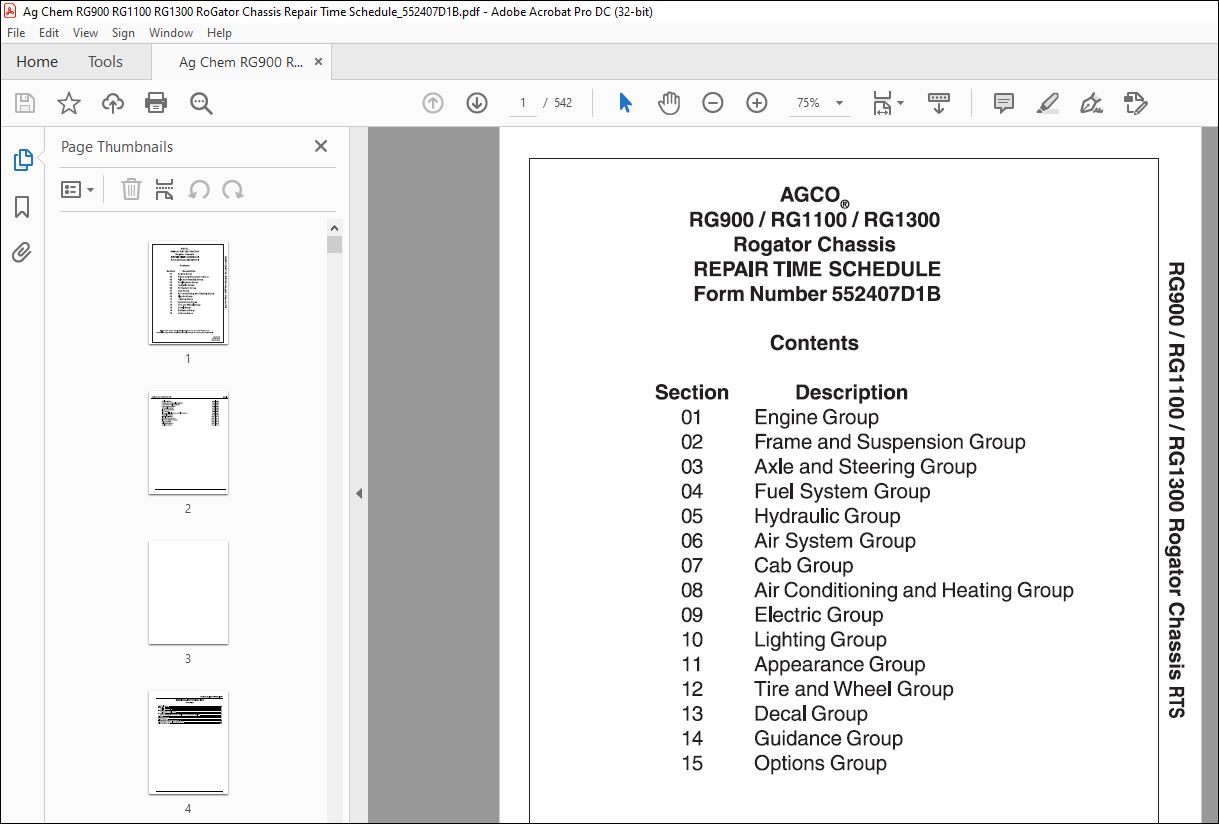Click the 'Electric Group' entry
1219x824 pixels.
(x=819, y=615)
